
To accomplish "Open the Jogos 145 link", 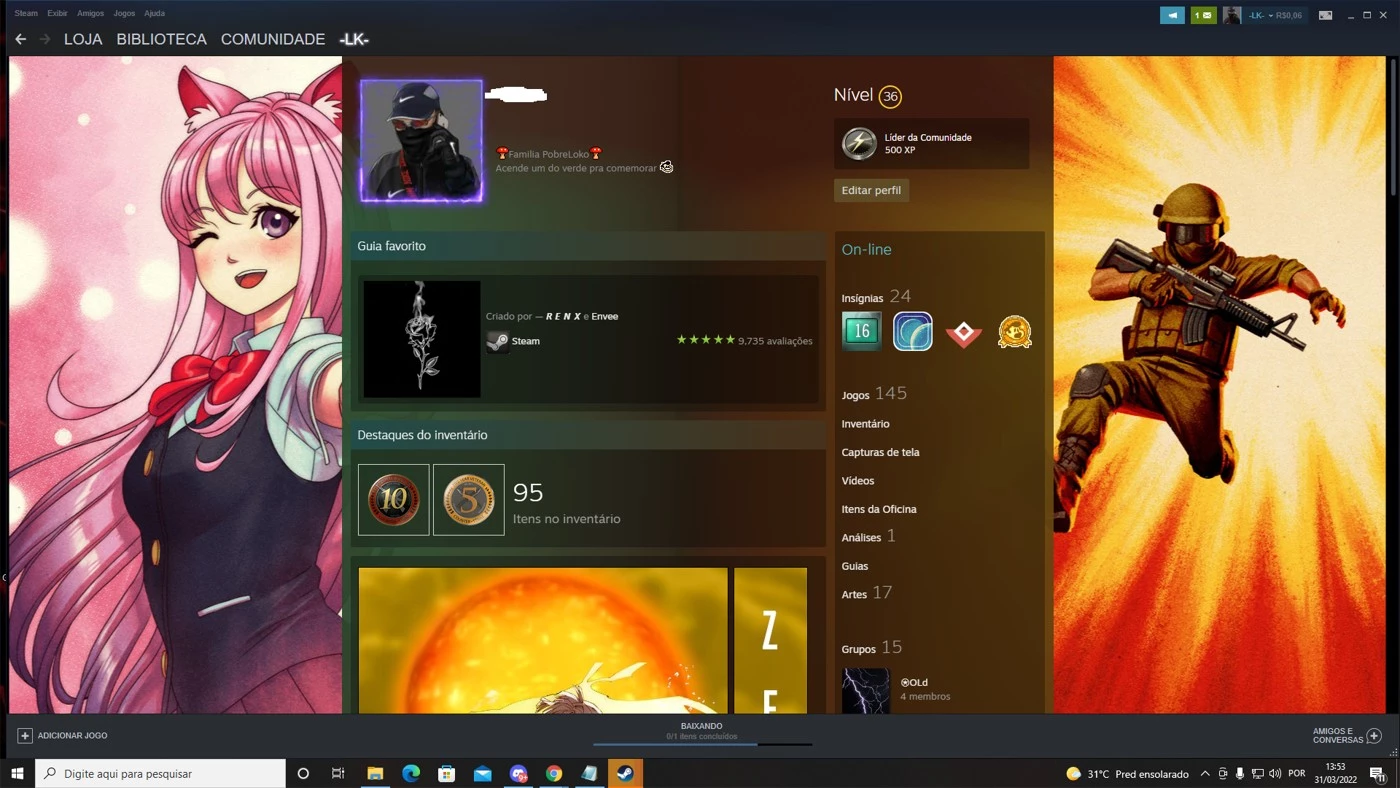I will coord(874,394).
